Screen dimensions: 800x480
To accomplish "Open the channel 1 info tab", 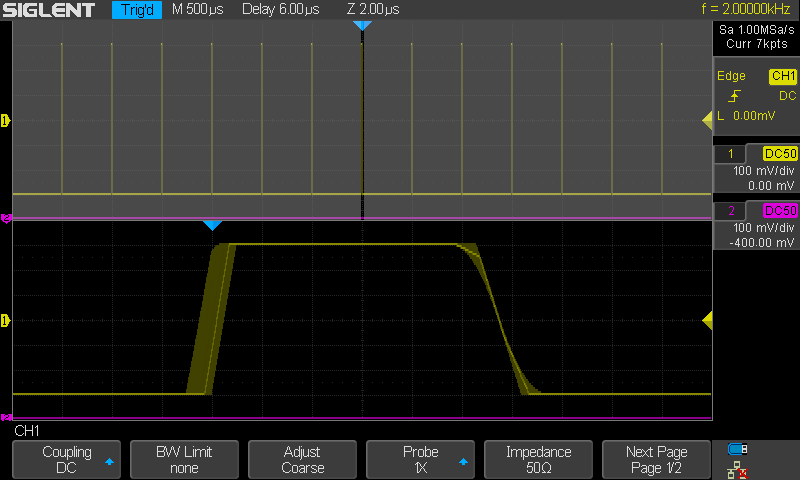I will point(730,154).
